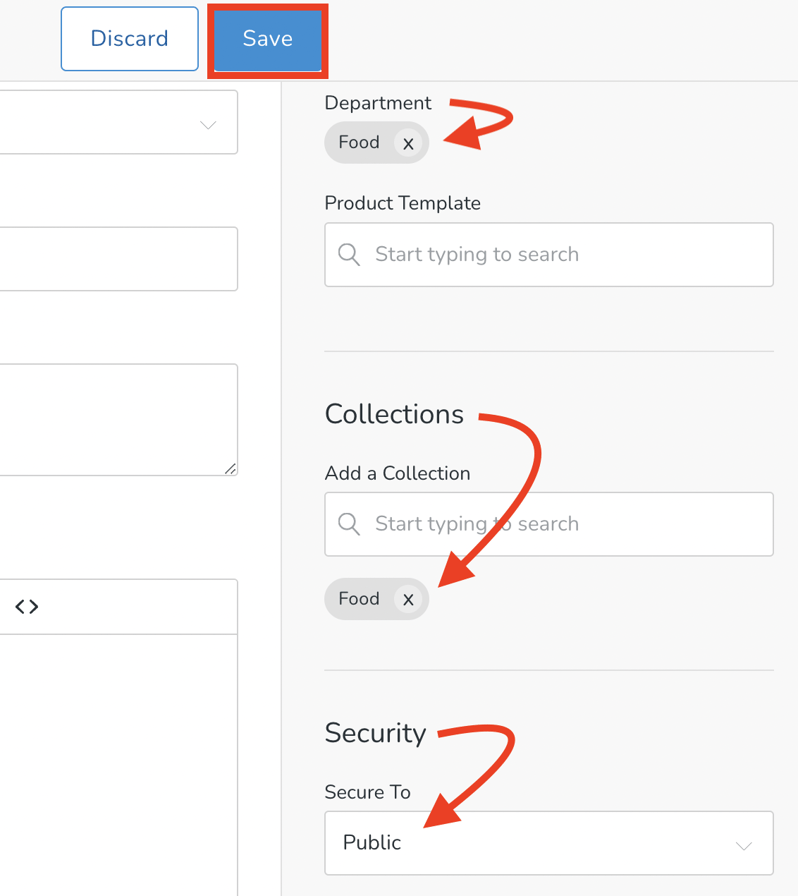Remove the Food collection tag with its x
This screenshot has width=798, height=896.
[x=407, y=599]
